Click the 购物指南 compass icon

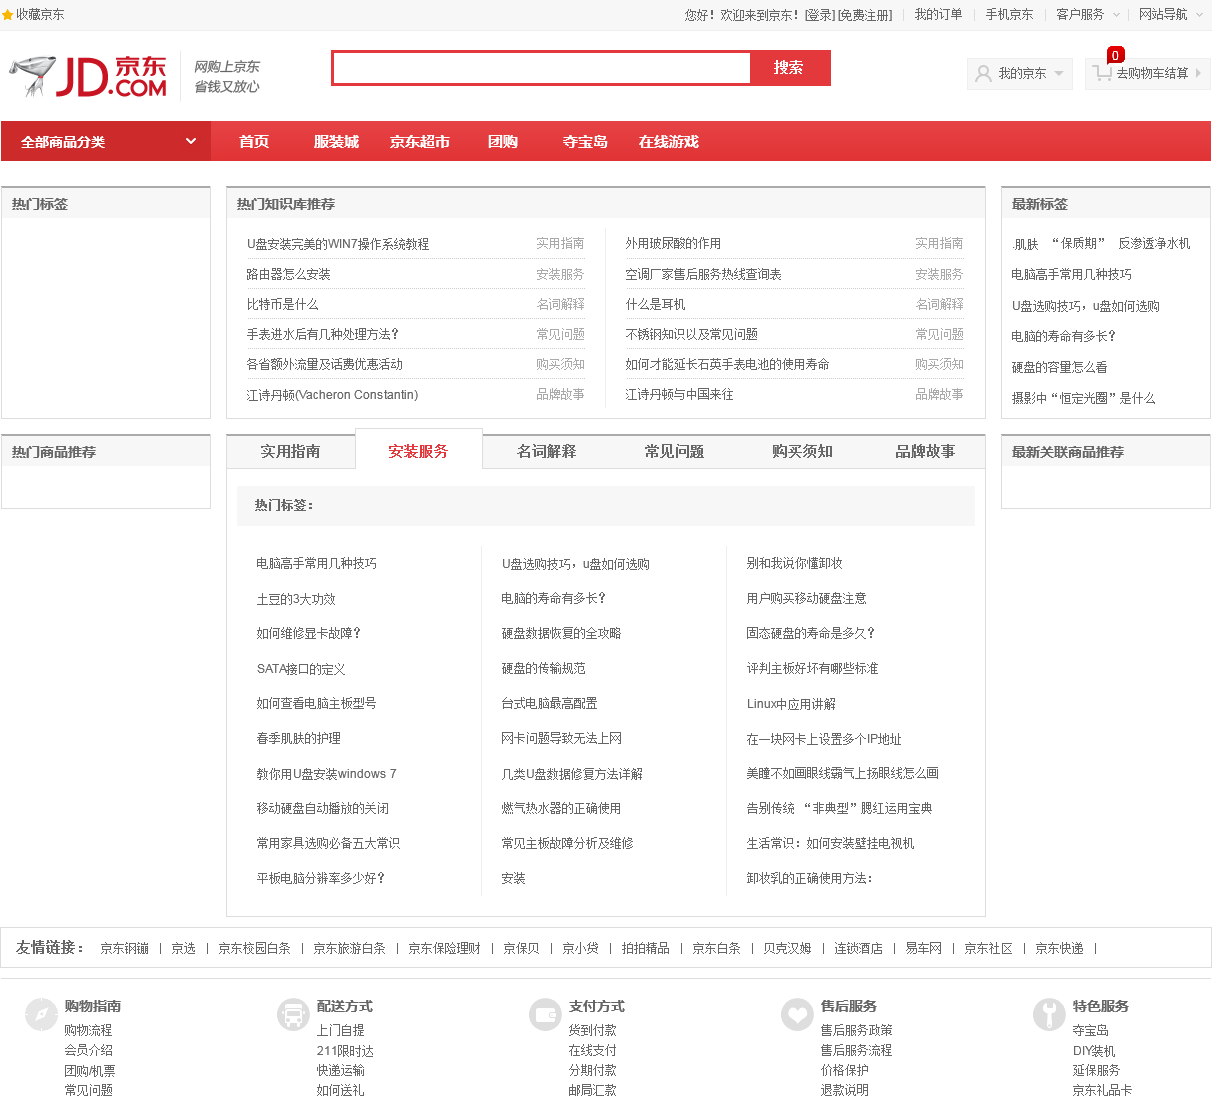[41, 1015]
